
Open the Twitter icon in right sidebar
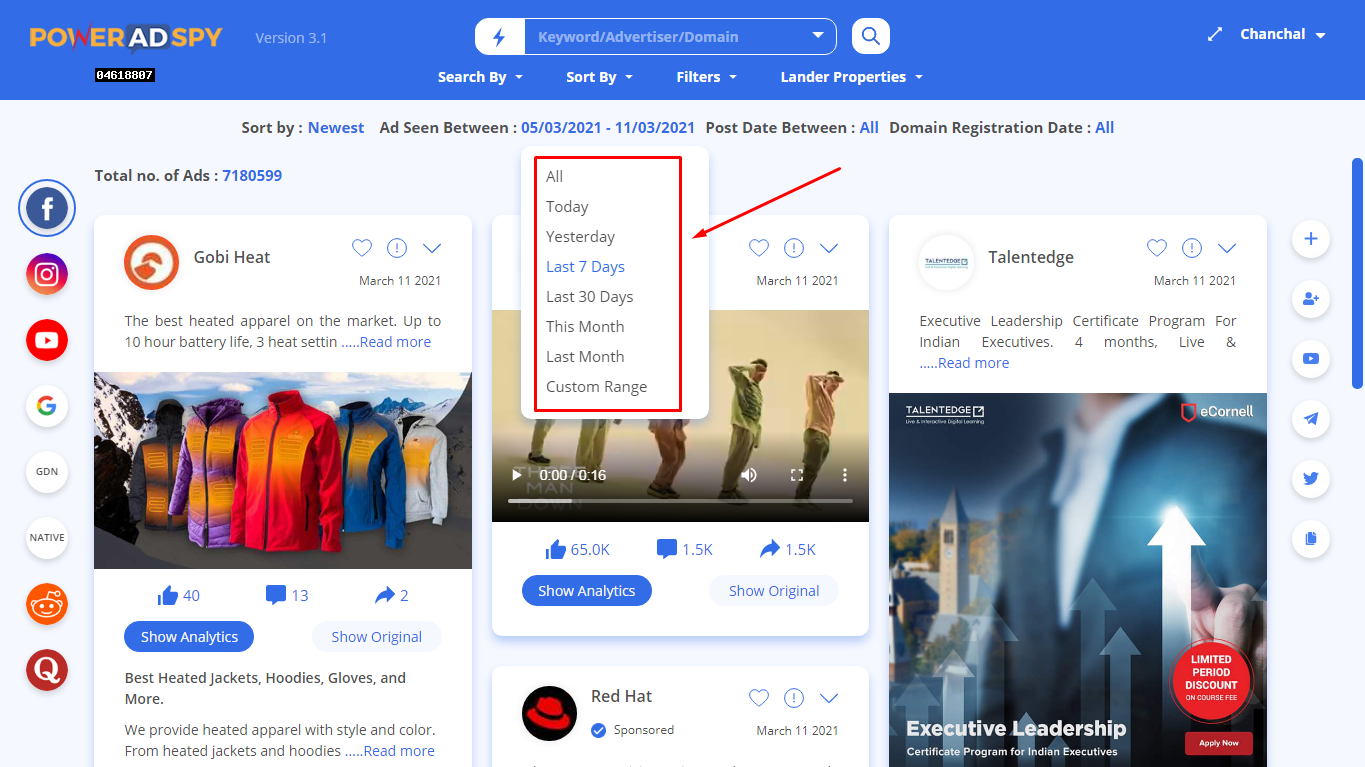[x=1311, y=479]
